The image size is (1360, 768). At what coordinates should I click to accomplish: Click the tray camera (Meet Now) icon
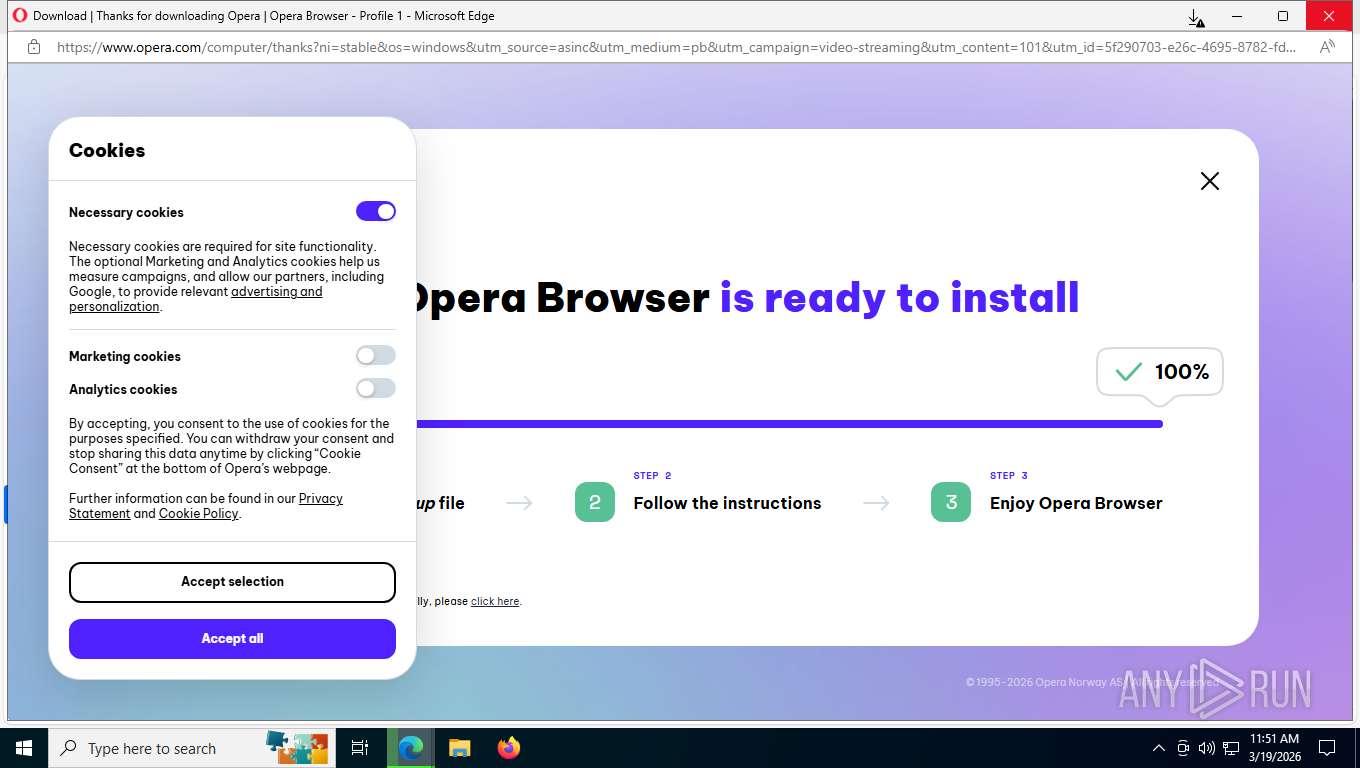click(1183, 748)
